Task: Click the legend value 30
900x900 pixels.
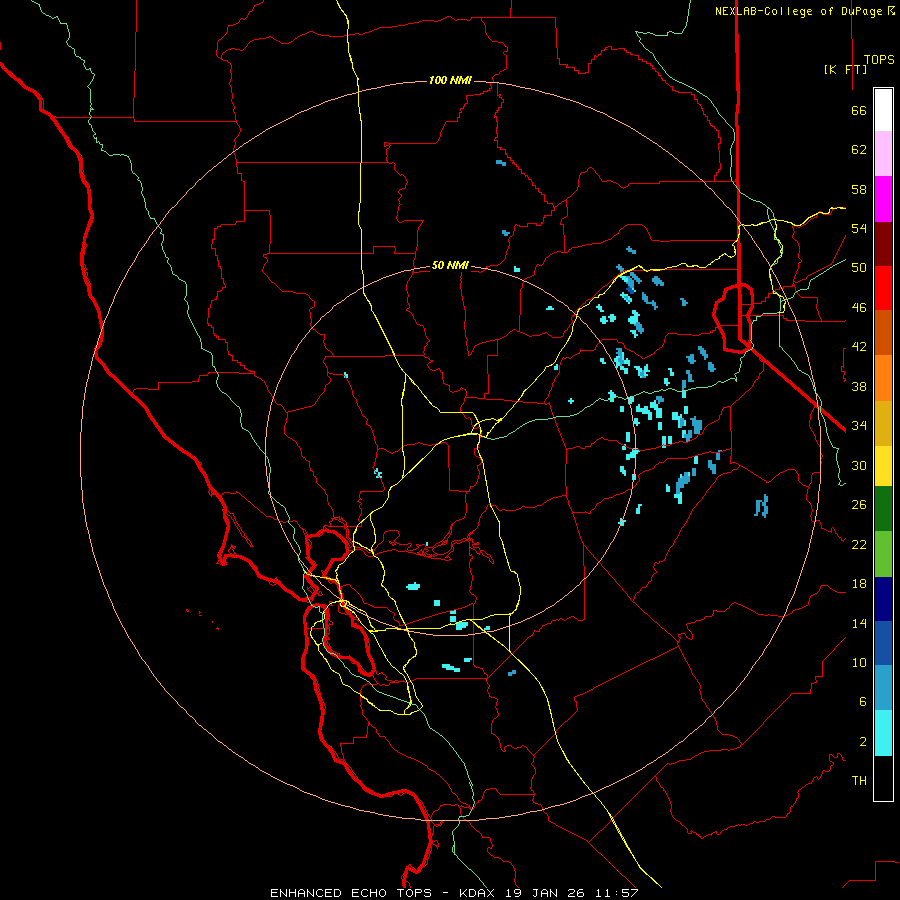Action: (859, 465)
